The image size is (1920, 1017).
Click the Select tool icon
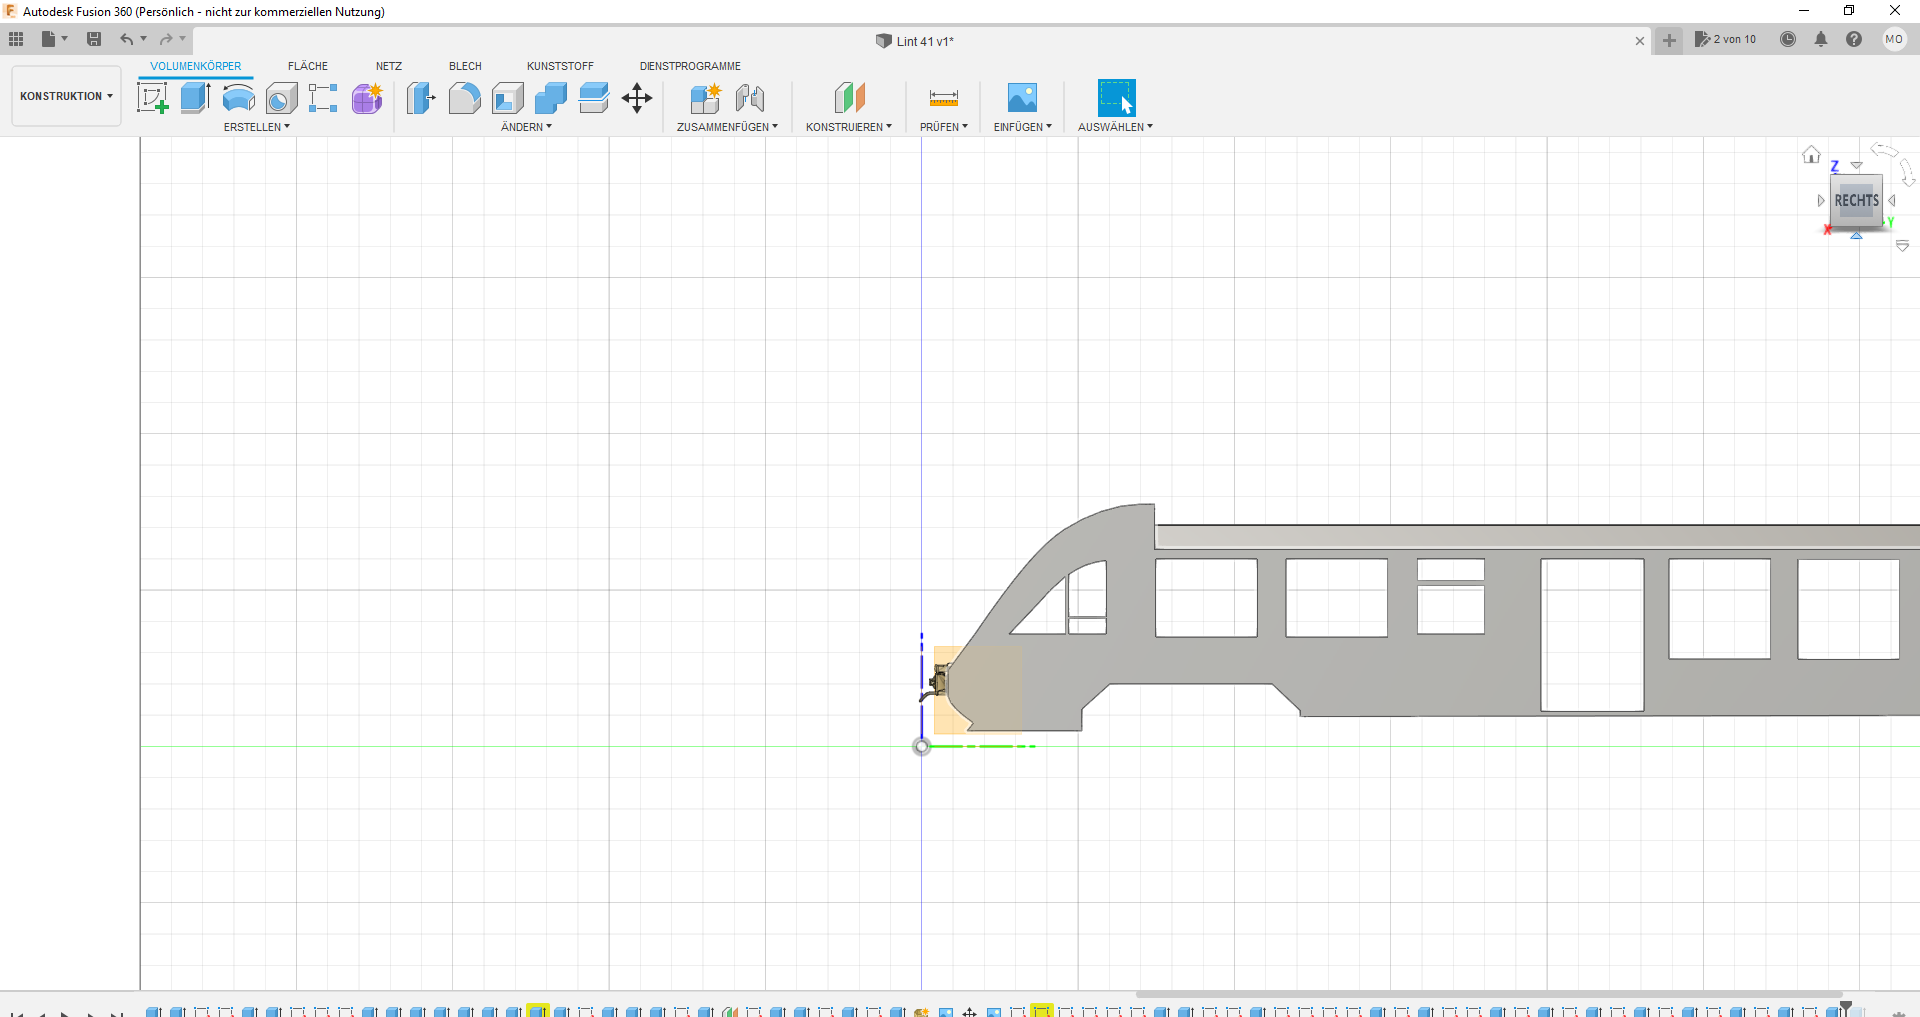coord(1117,98)
